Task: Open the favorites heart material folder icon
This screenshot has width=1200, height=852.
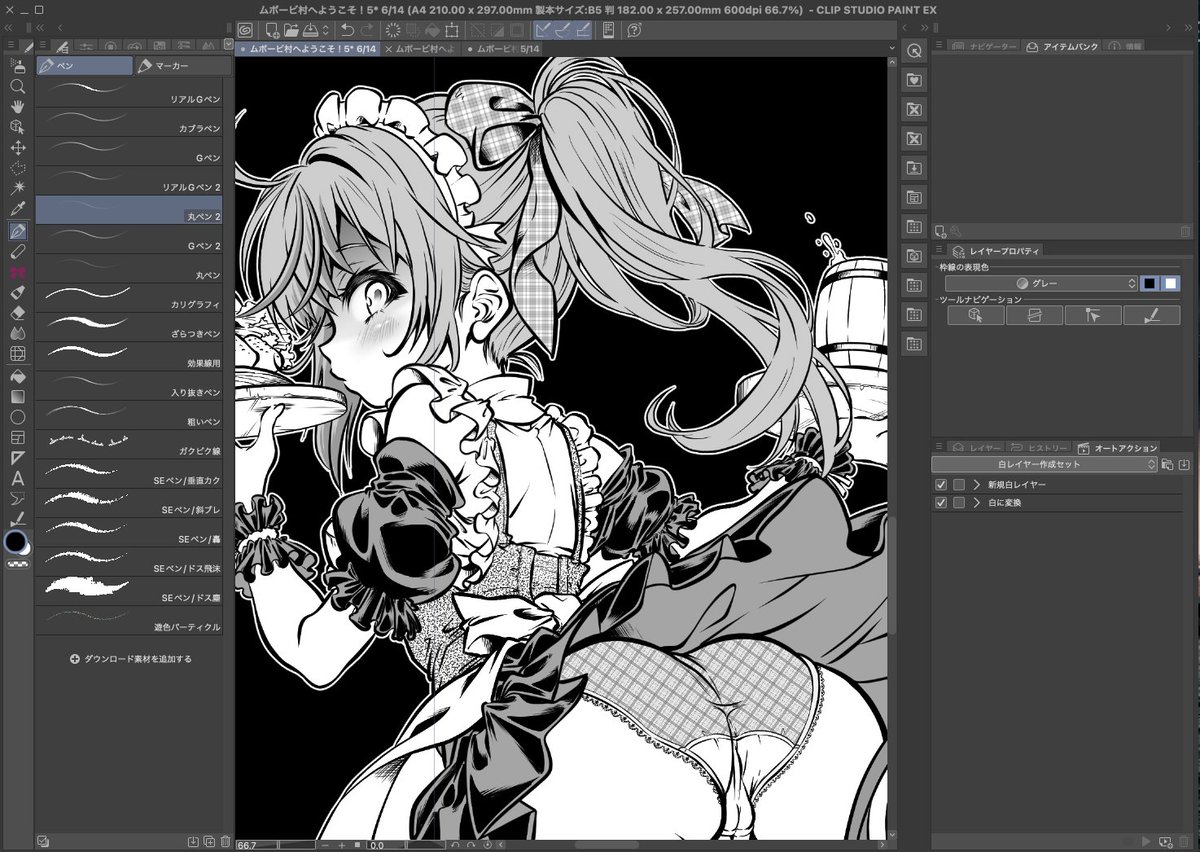Action: coord(913,79)
